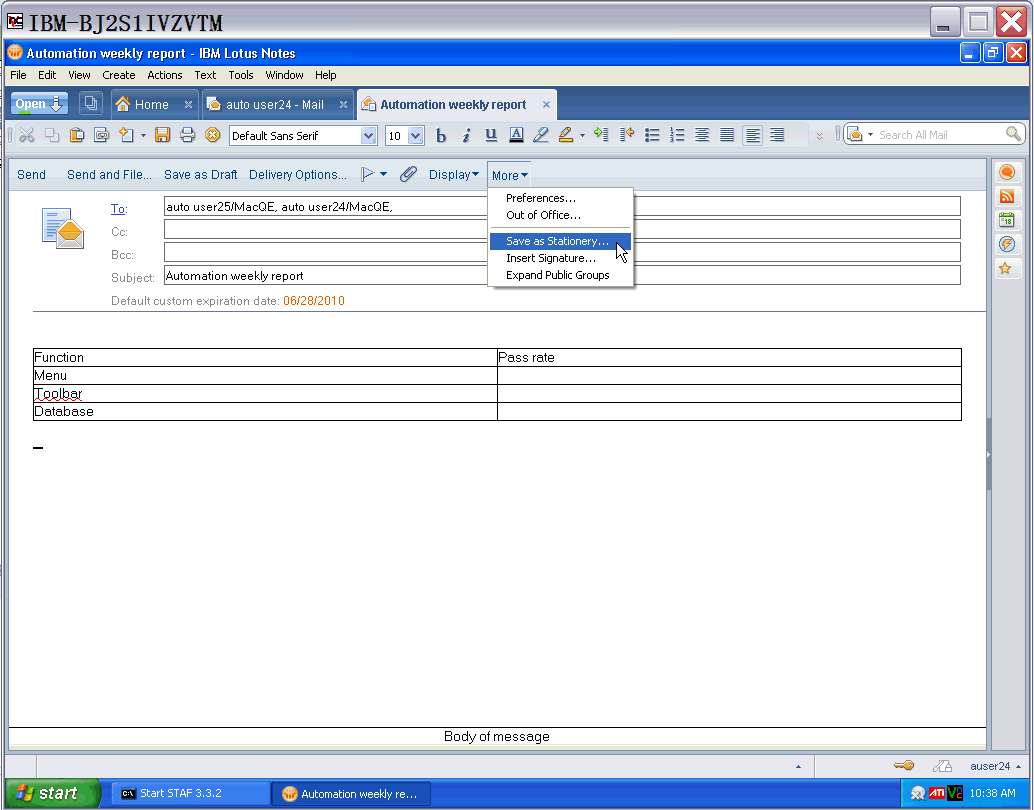Open the Actions menu

pos(165,75)
